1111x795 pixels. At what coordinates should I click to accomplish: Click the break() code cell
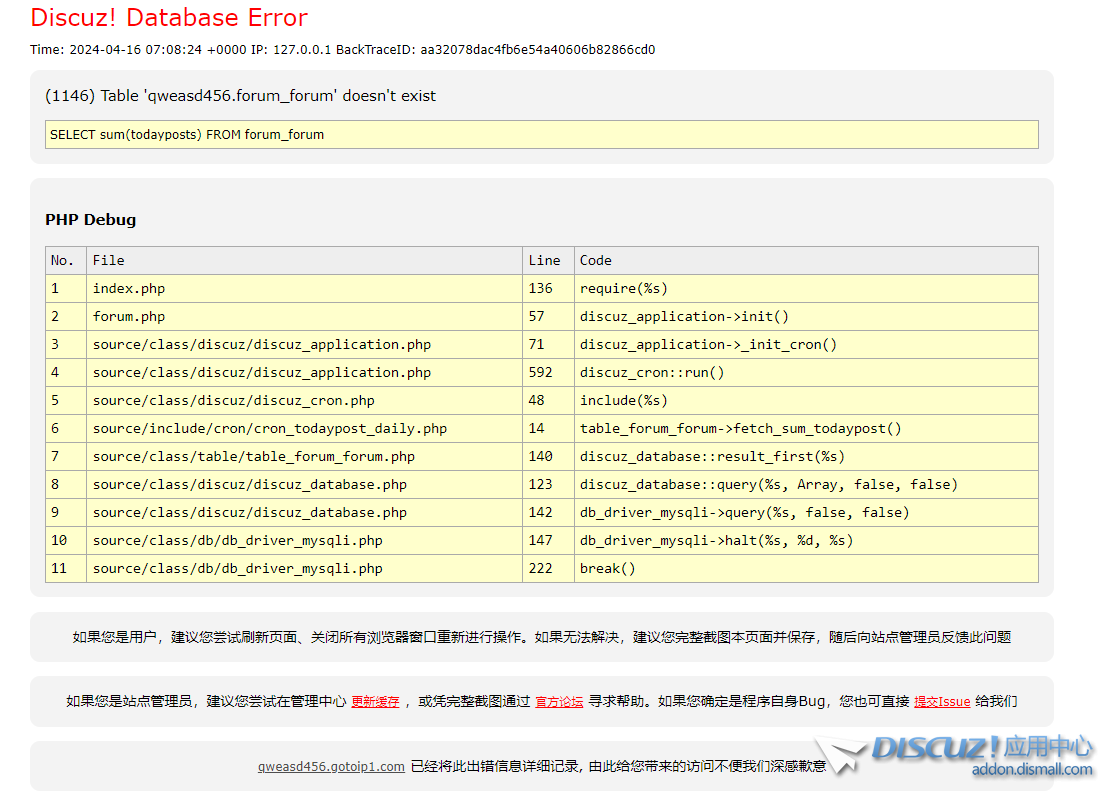608,569
